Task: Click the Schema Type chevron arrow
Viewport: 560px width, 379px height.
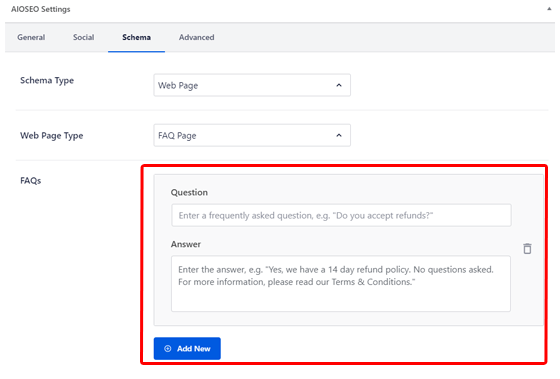Action: [x=339, y=85]
